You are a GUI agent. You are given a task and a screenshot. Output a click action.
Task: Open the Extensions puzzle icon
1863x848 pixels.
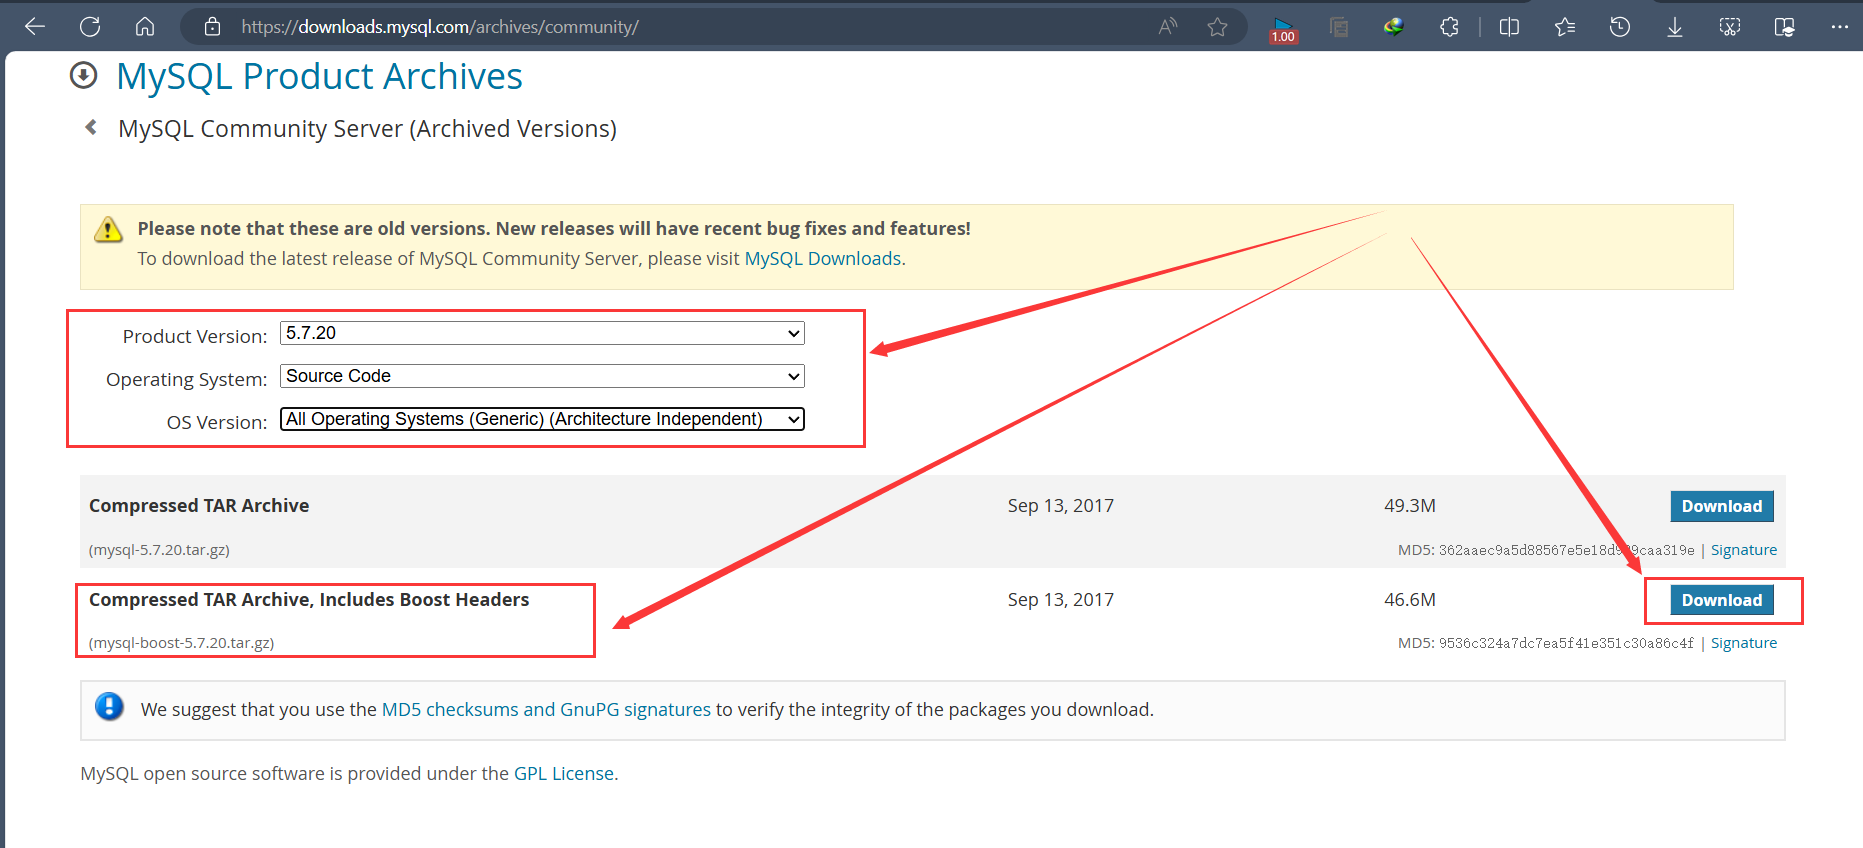click(1449, 27)
